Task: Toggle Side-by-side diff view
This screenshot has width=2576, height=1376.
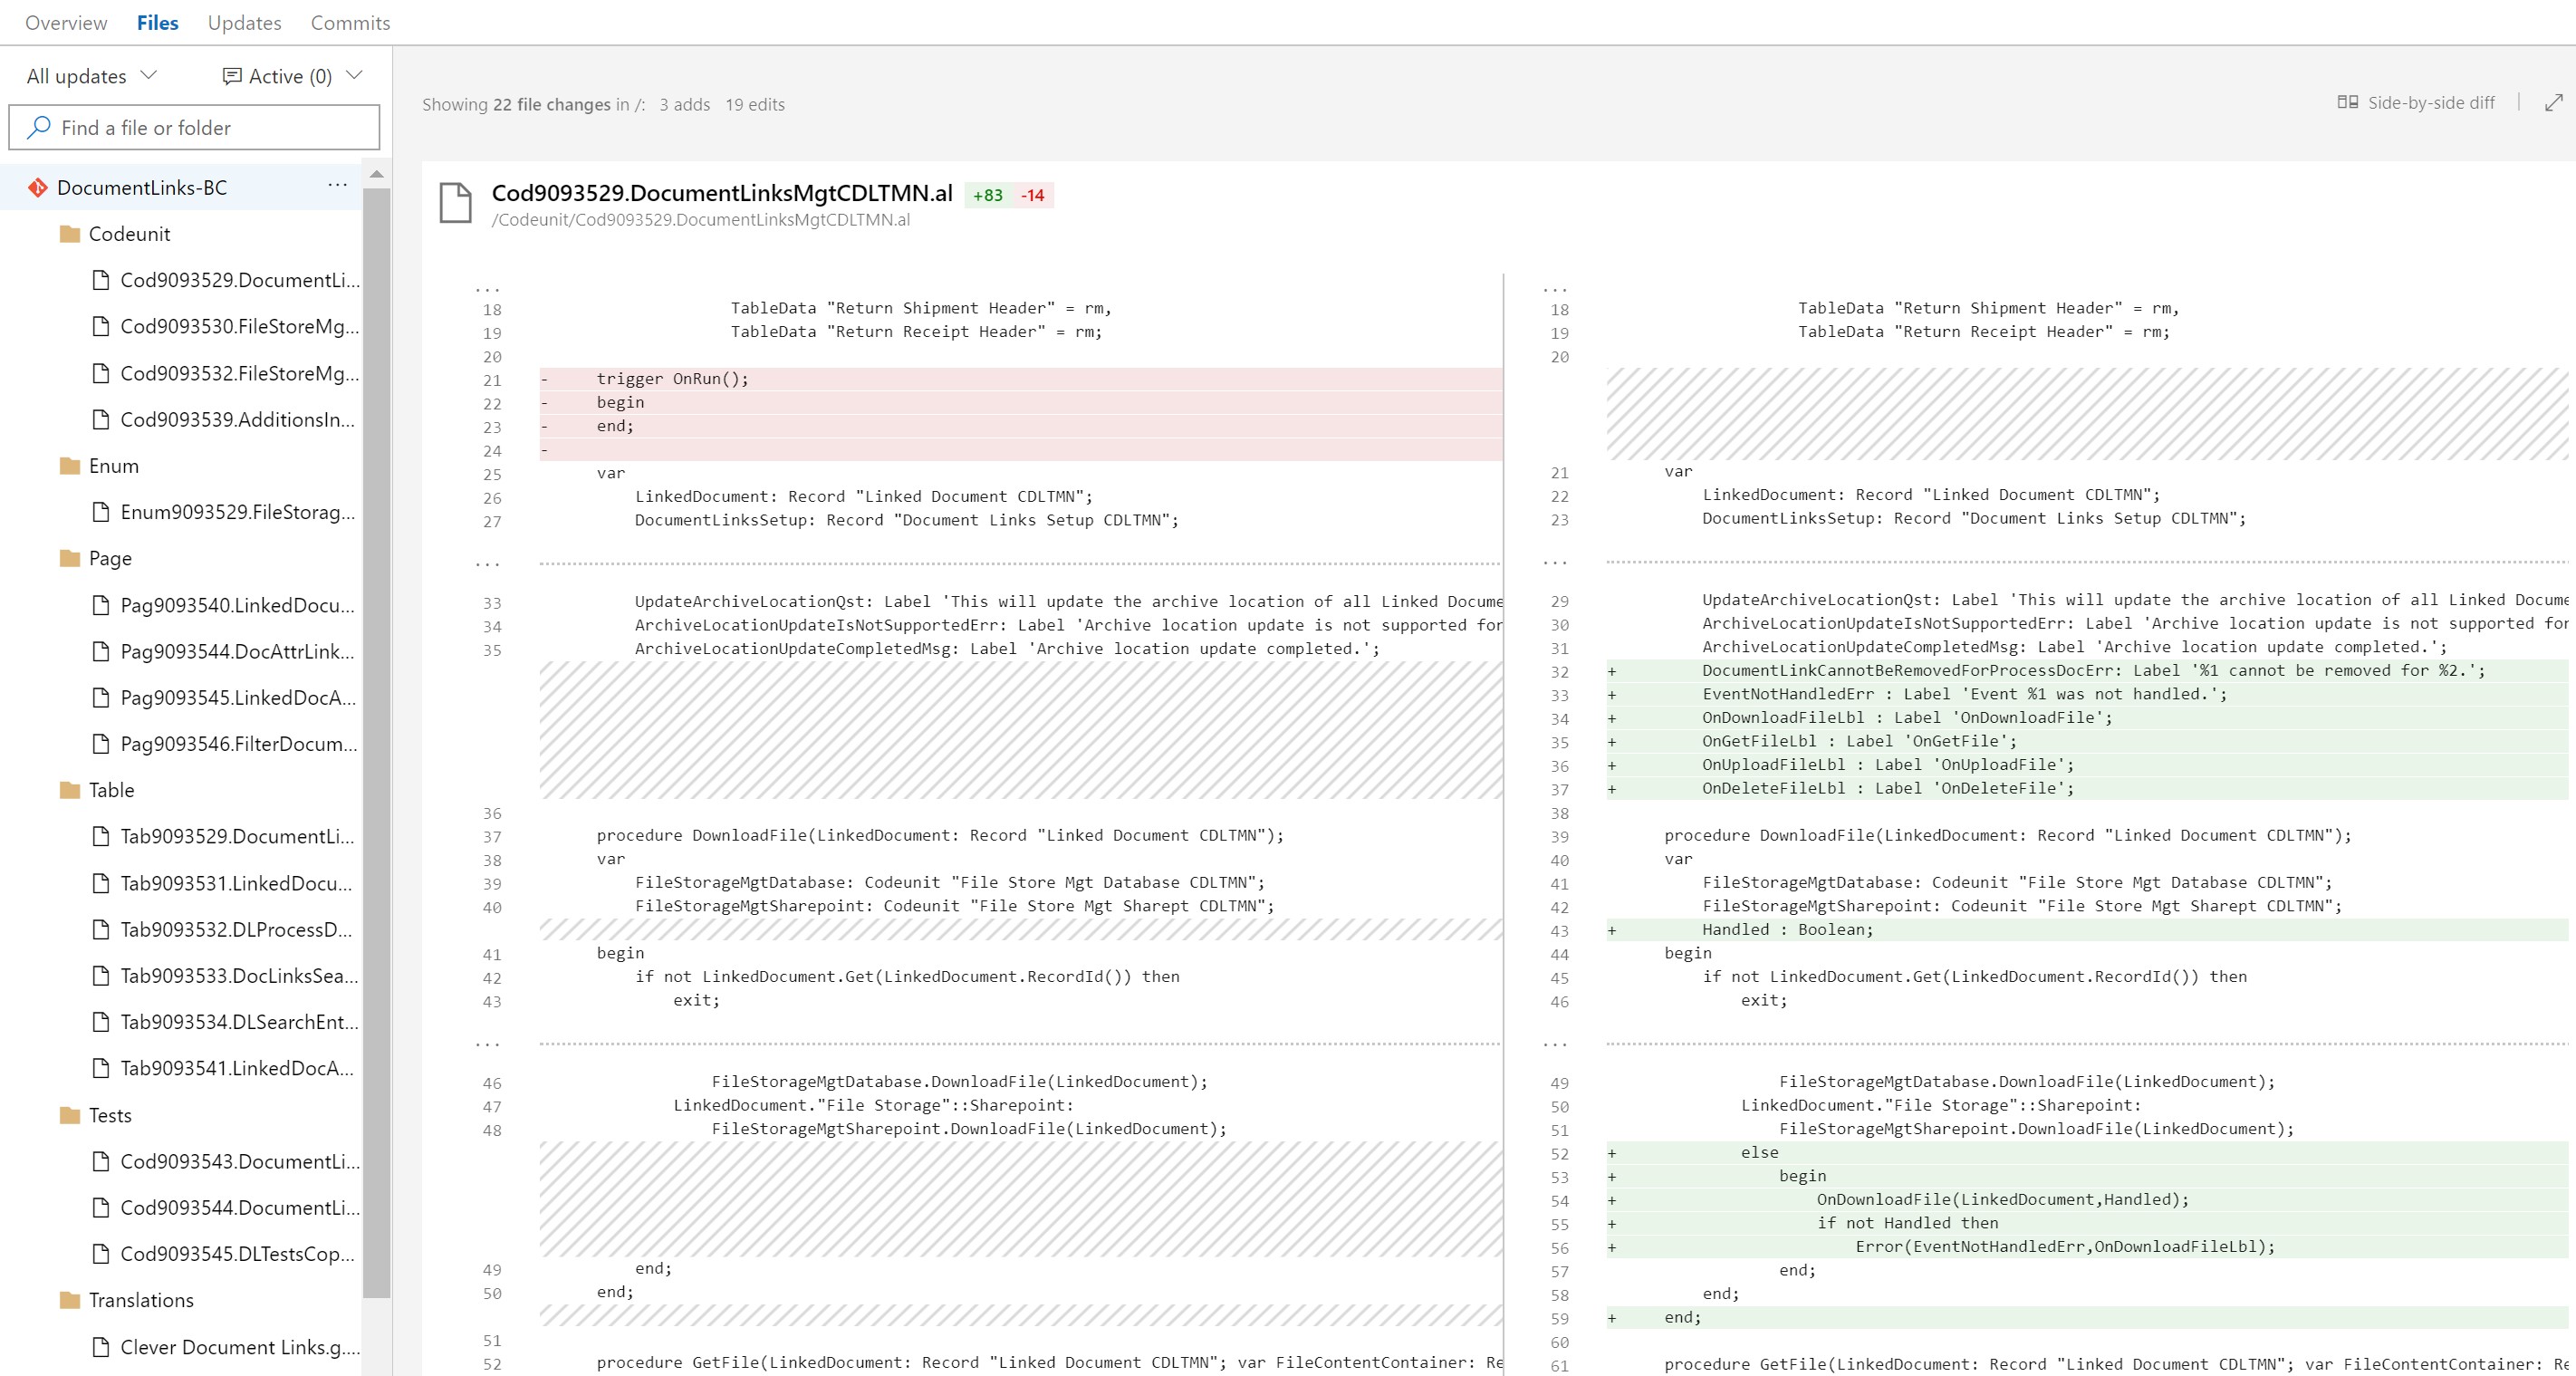Action: 2415,102
